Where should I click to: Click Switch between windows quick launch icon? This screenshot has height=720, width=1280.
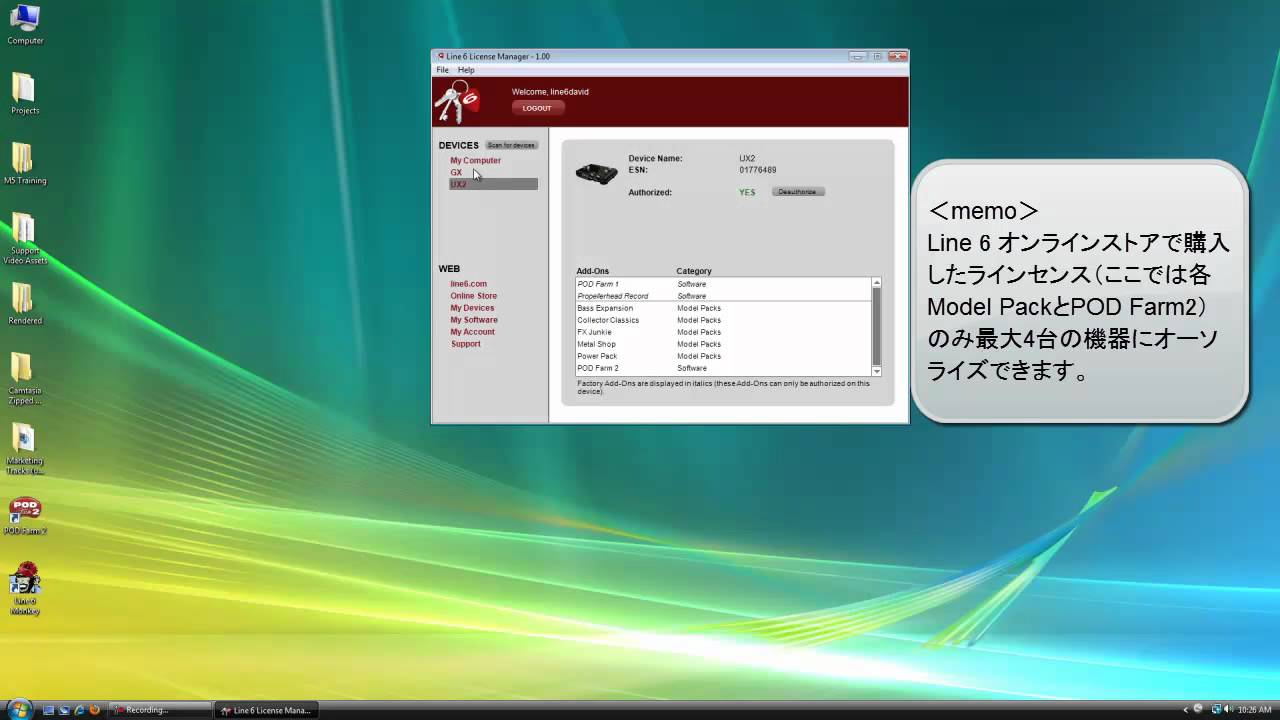point(63,710)
